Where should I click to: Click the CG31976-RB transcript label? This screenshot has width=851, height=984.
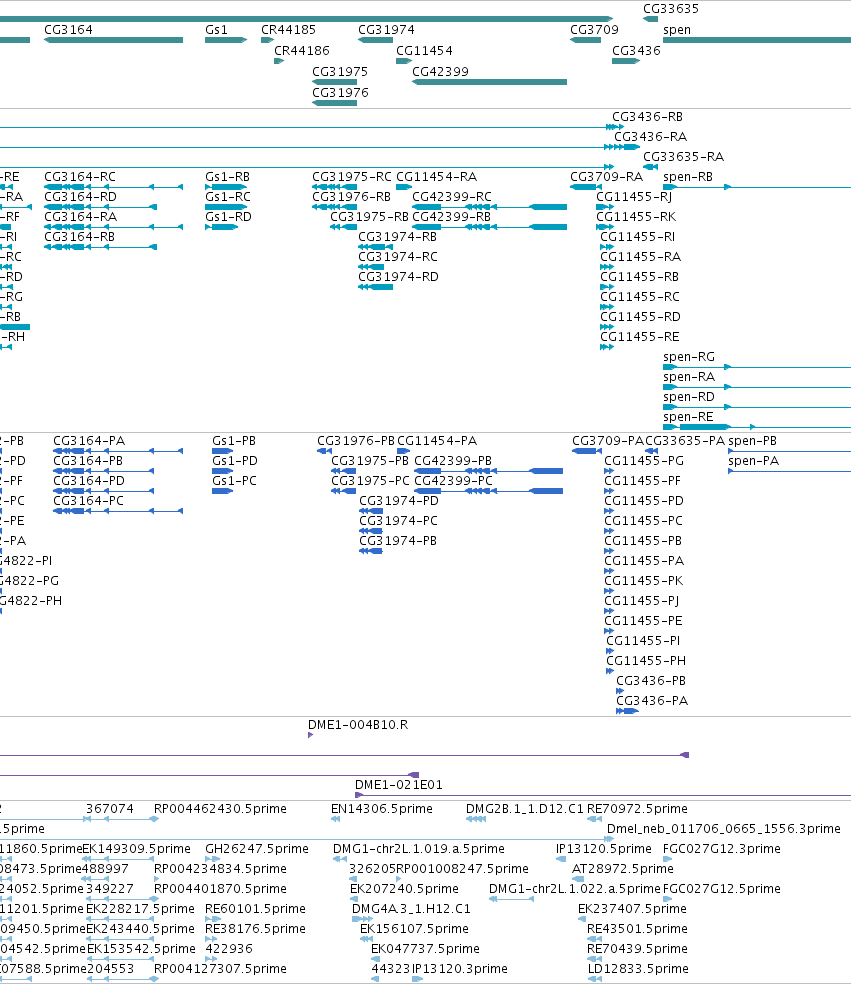[x=351, y=197]
